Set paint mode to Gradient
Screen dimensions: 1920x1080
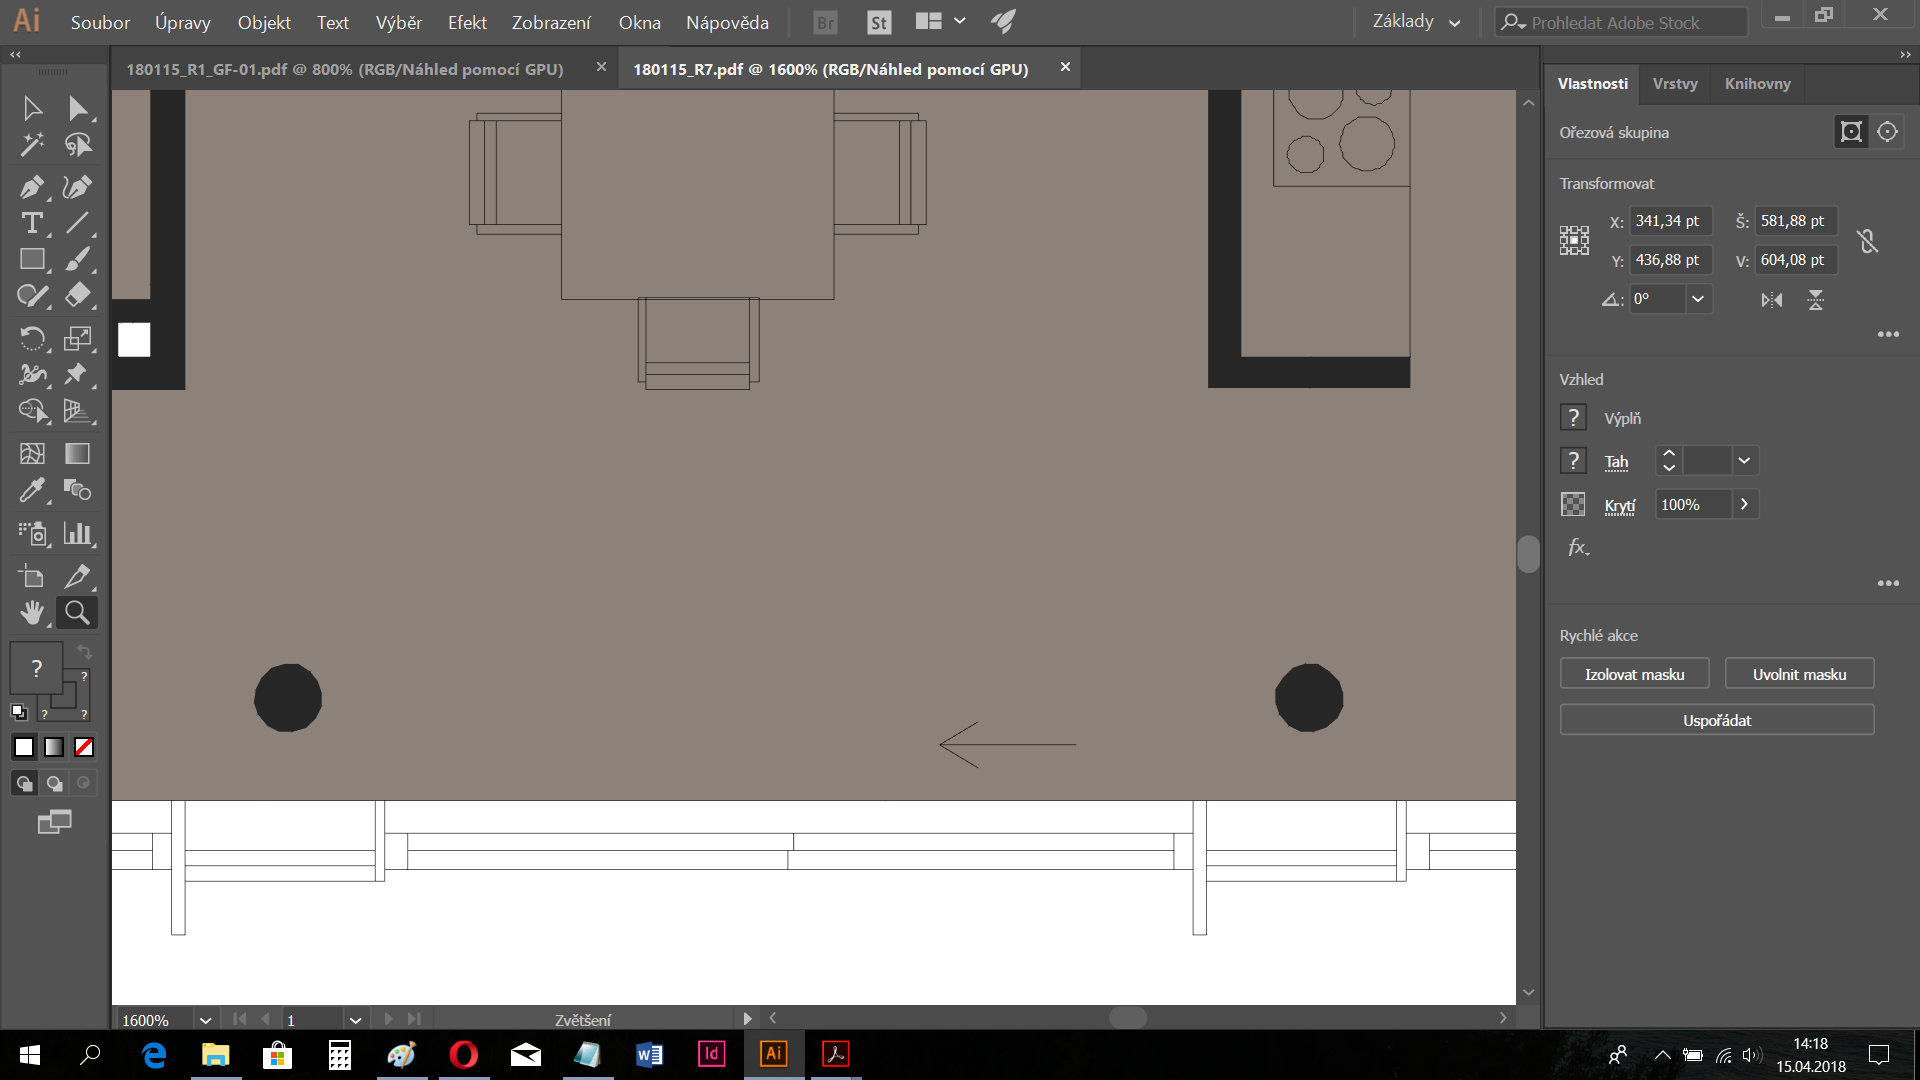tap(54, 747)
